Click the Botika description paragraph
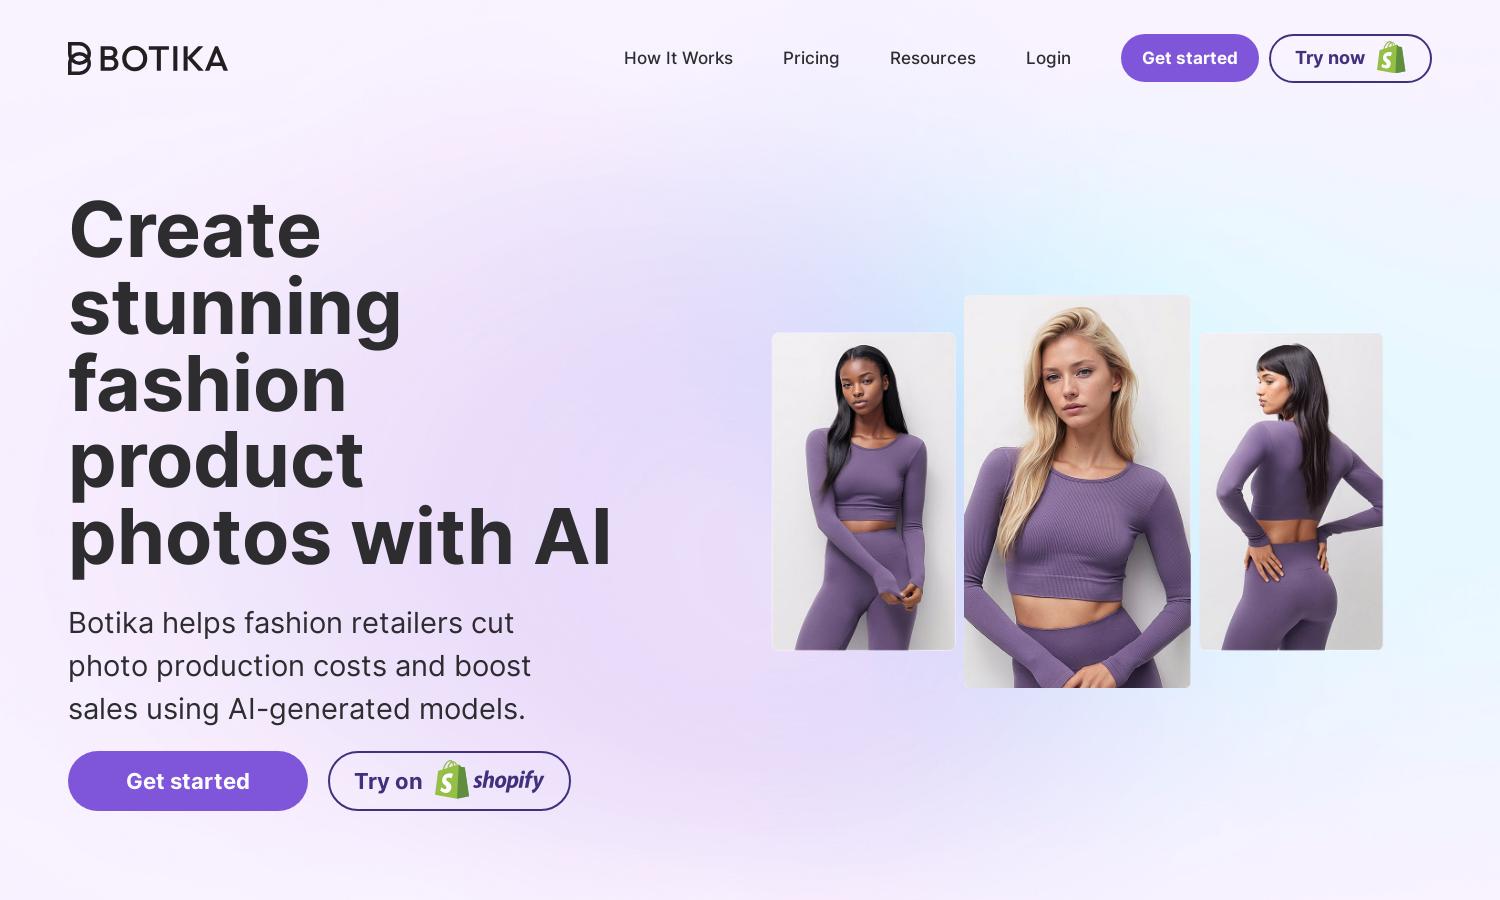The width and height of the screenshot is (1500, 900). click(300, 666)
